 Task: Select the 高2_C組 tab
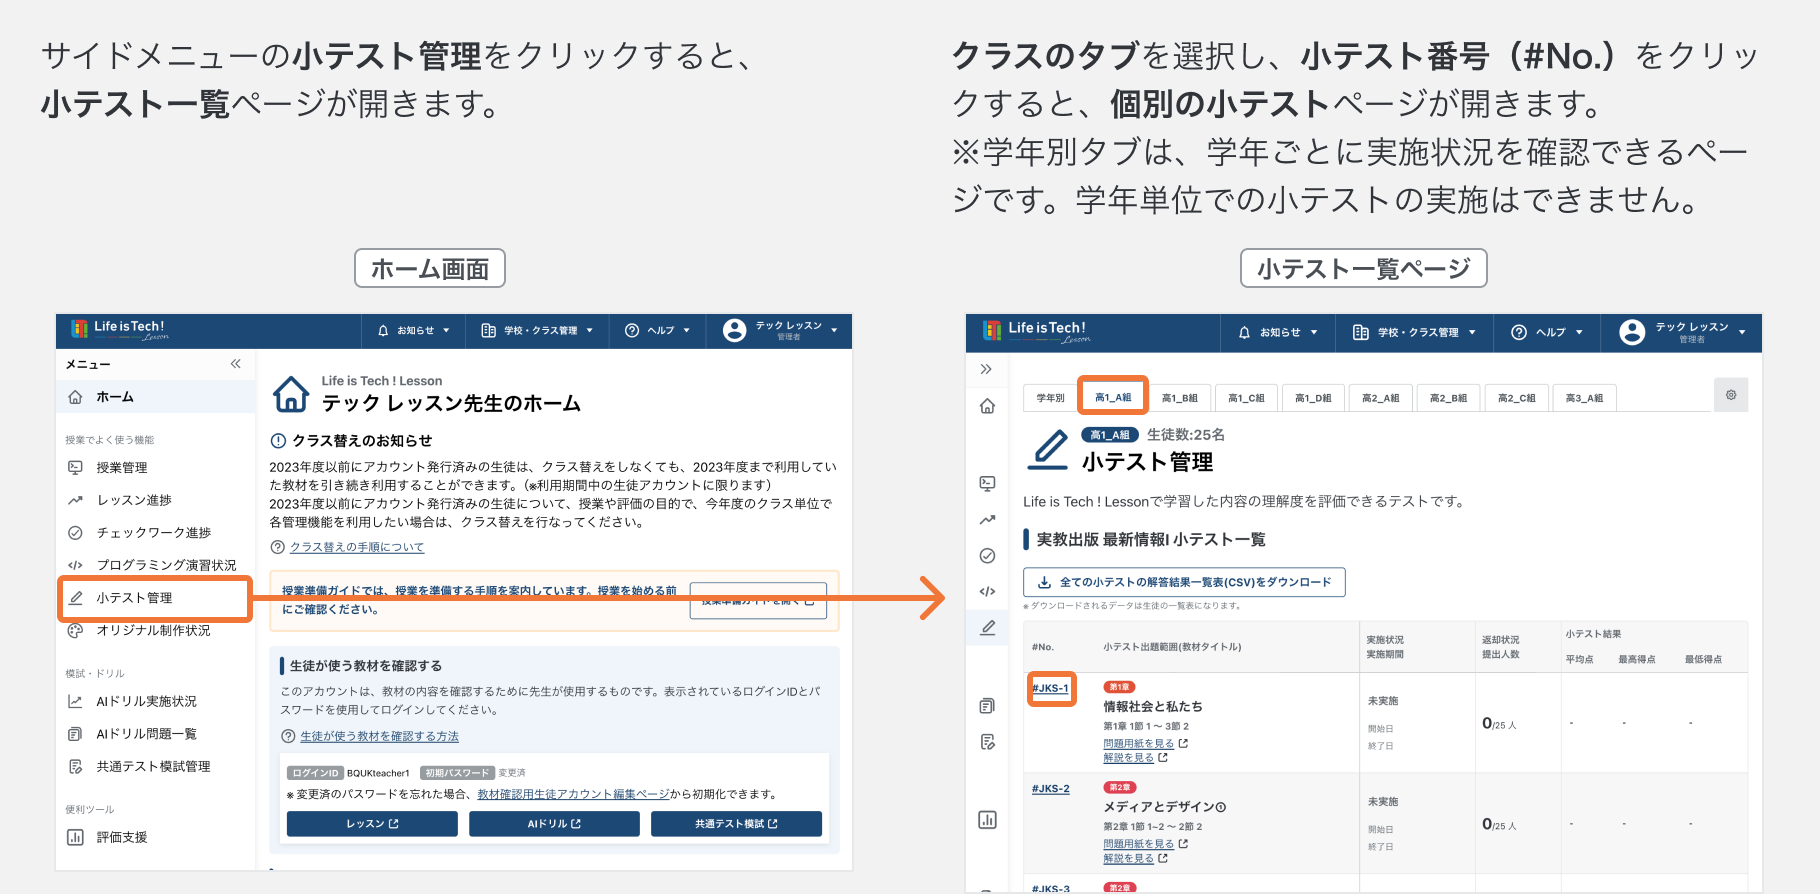pos(1516,398)
